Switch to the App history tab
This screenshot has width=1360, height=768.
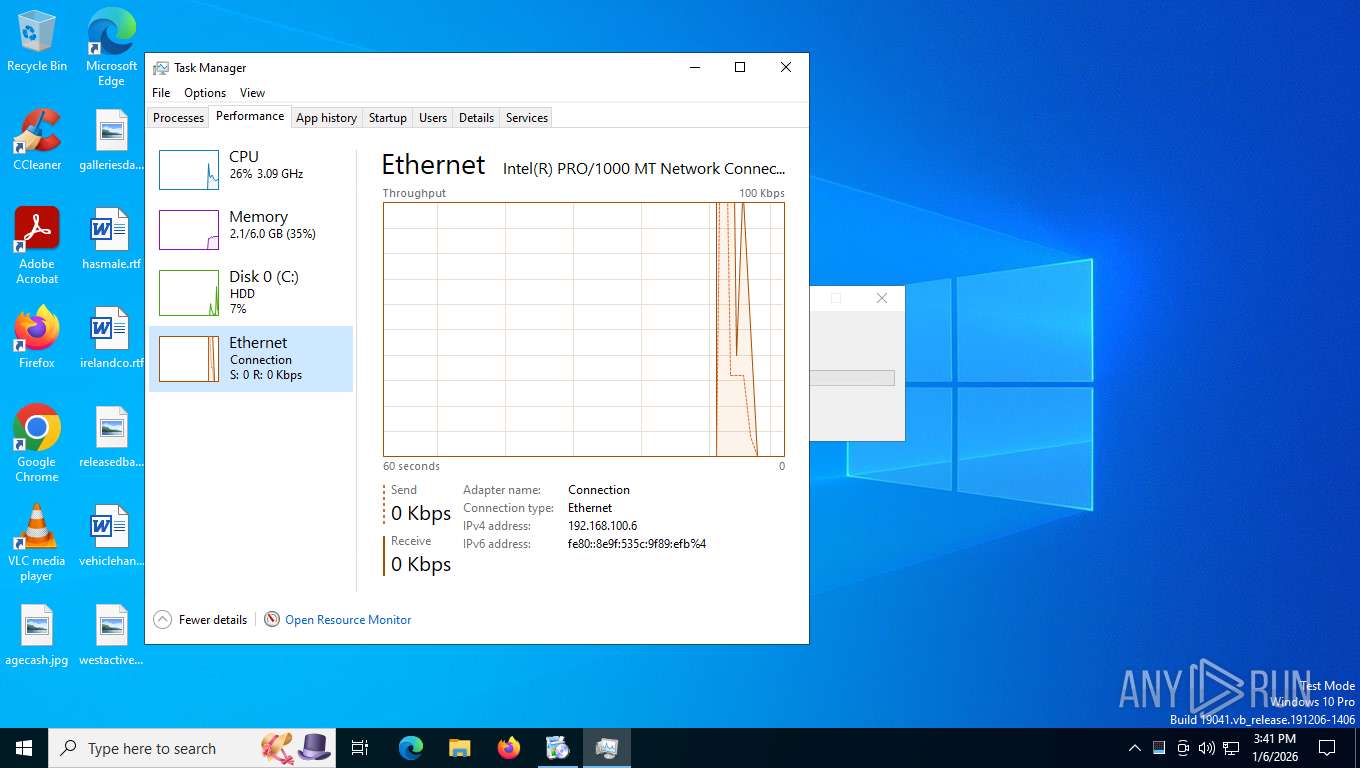tap(326, 118)
